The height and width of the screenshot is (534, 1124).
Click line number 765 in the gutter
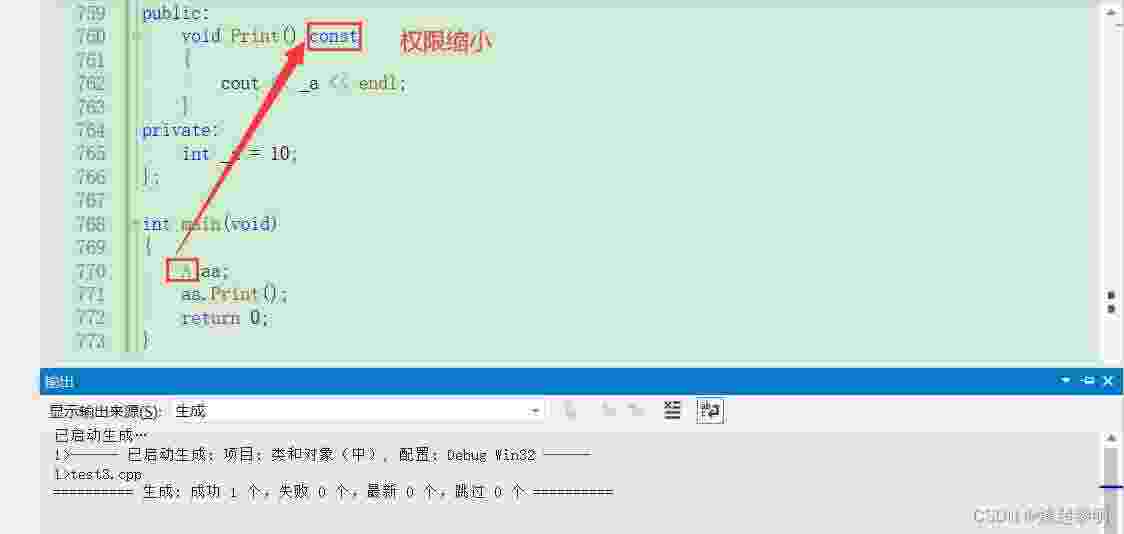89,153
